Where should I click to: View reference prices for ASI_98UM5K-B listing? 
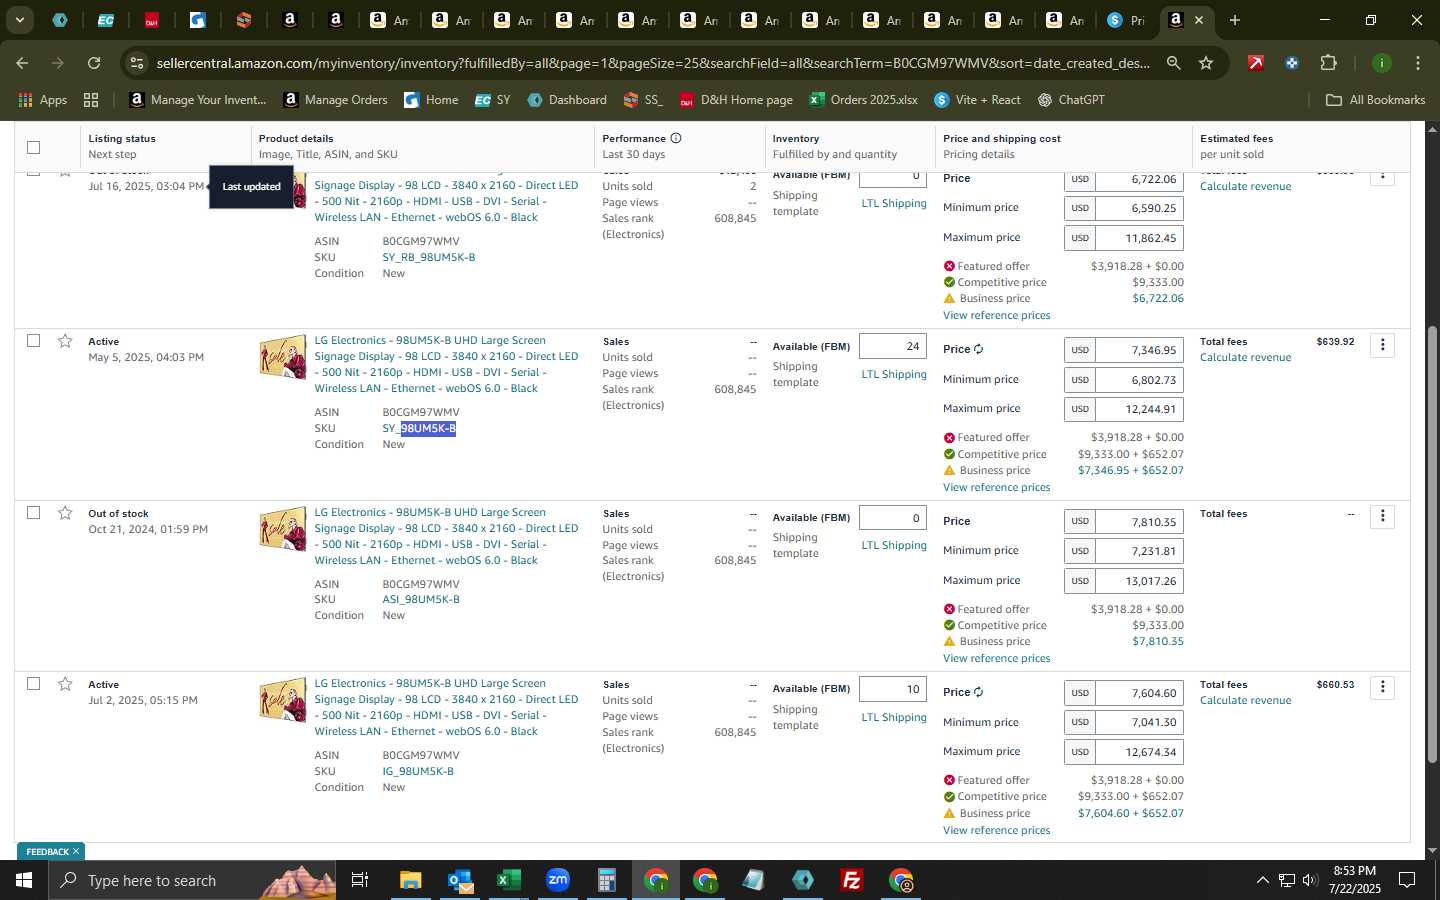point(996,658)
